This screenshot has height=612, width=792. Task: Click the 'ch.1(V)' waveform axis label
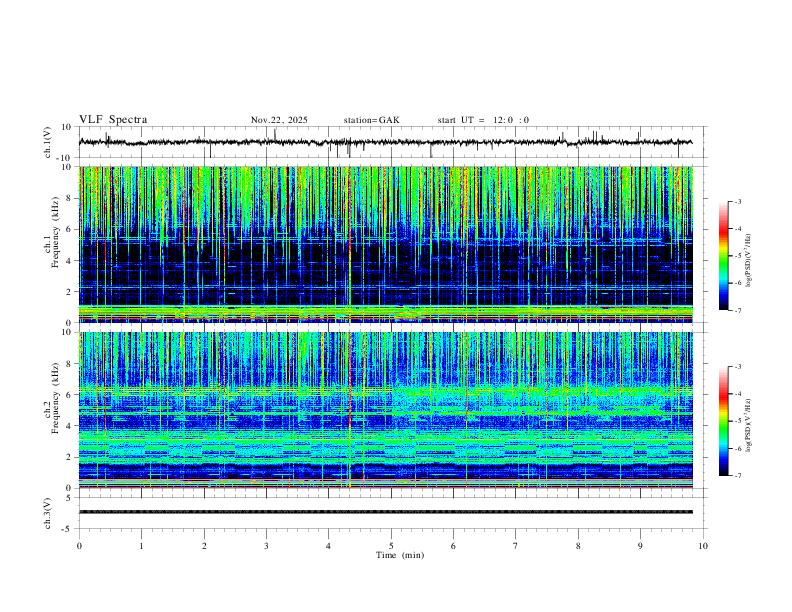tap(48, 142)
